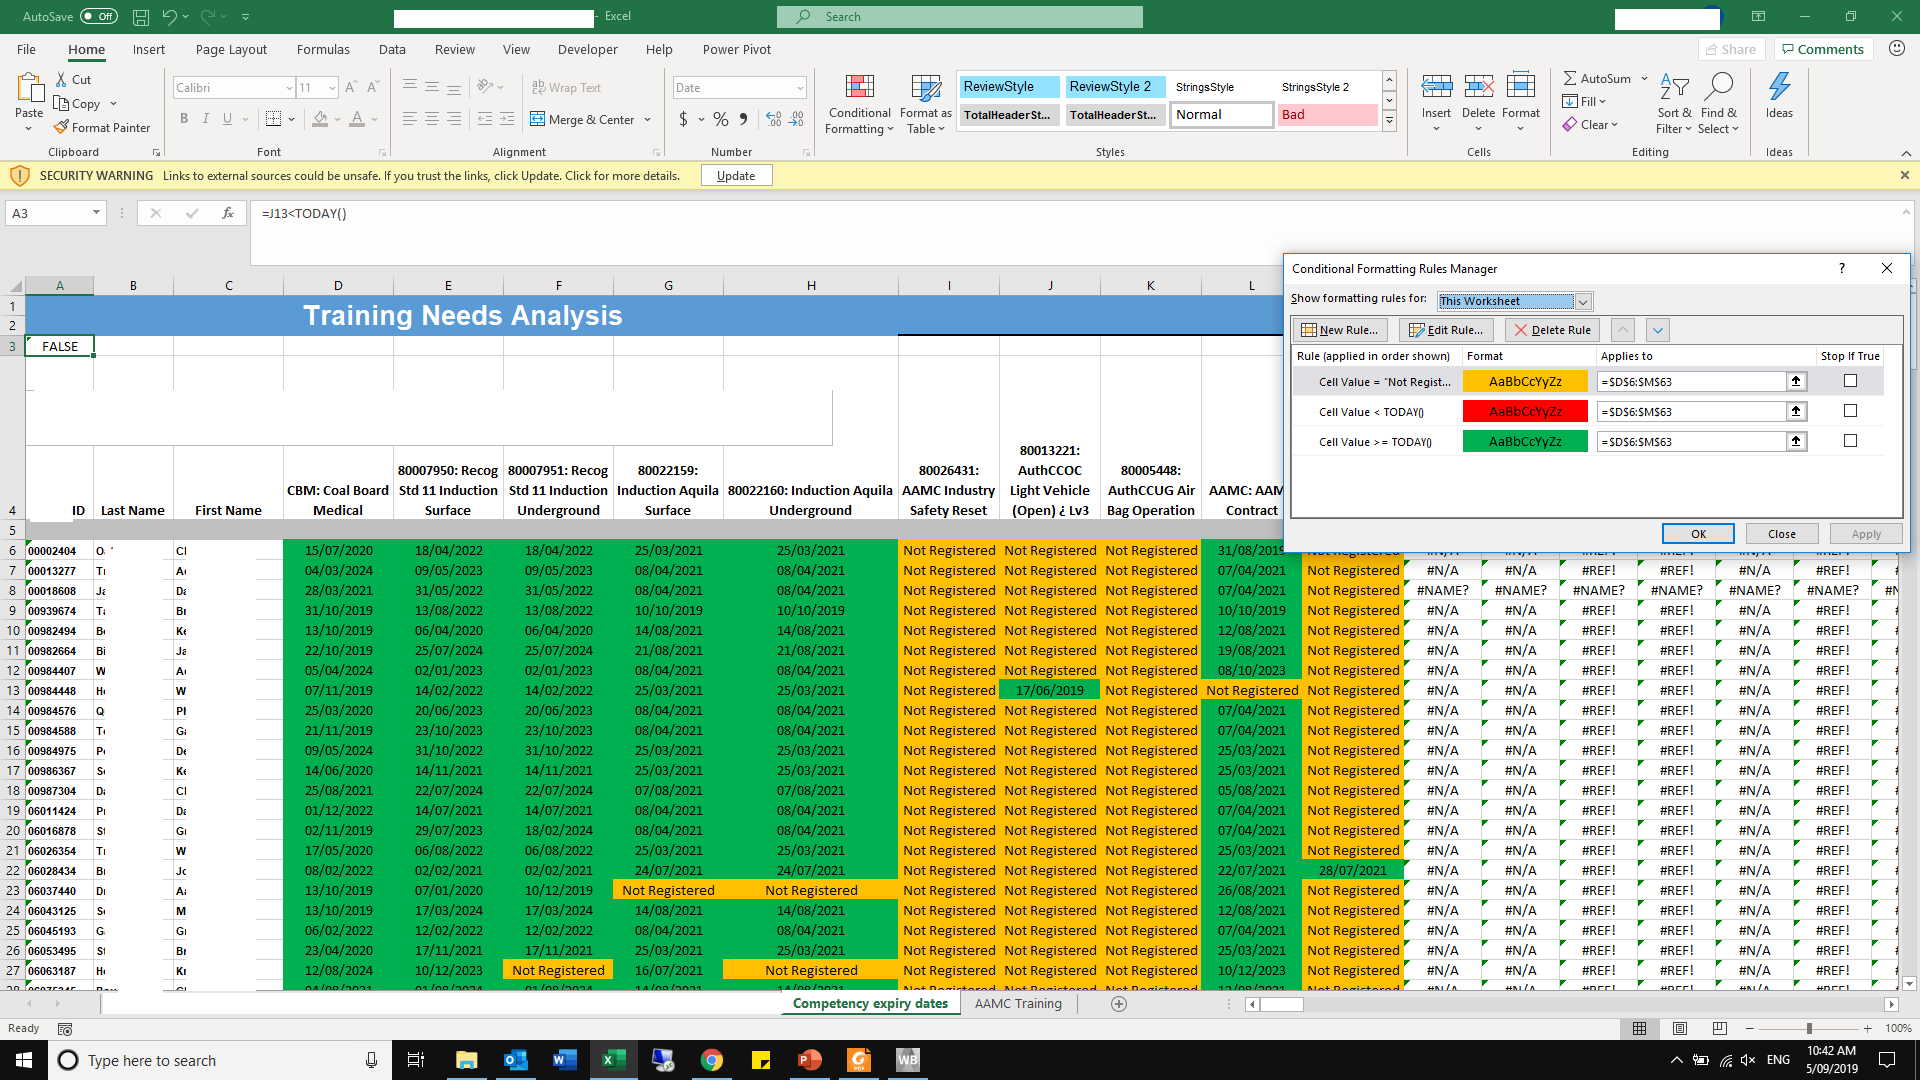Click the Edit Rule button
This screenshot has height=1080, width=1920.
tap(1446, 330)
